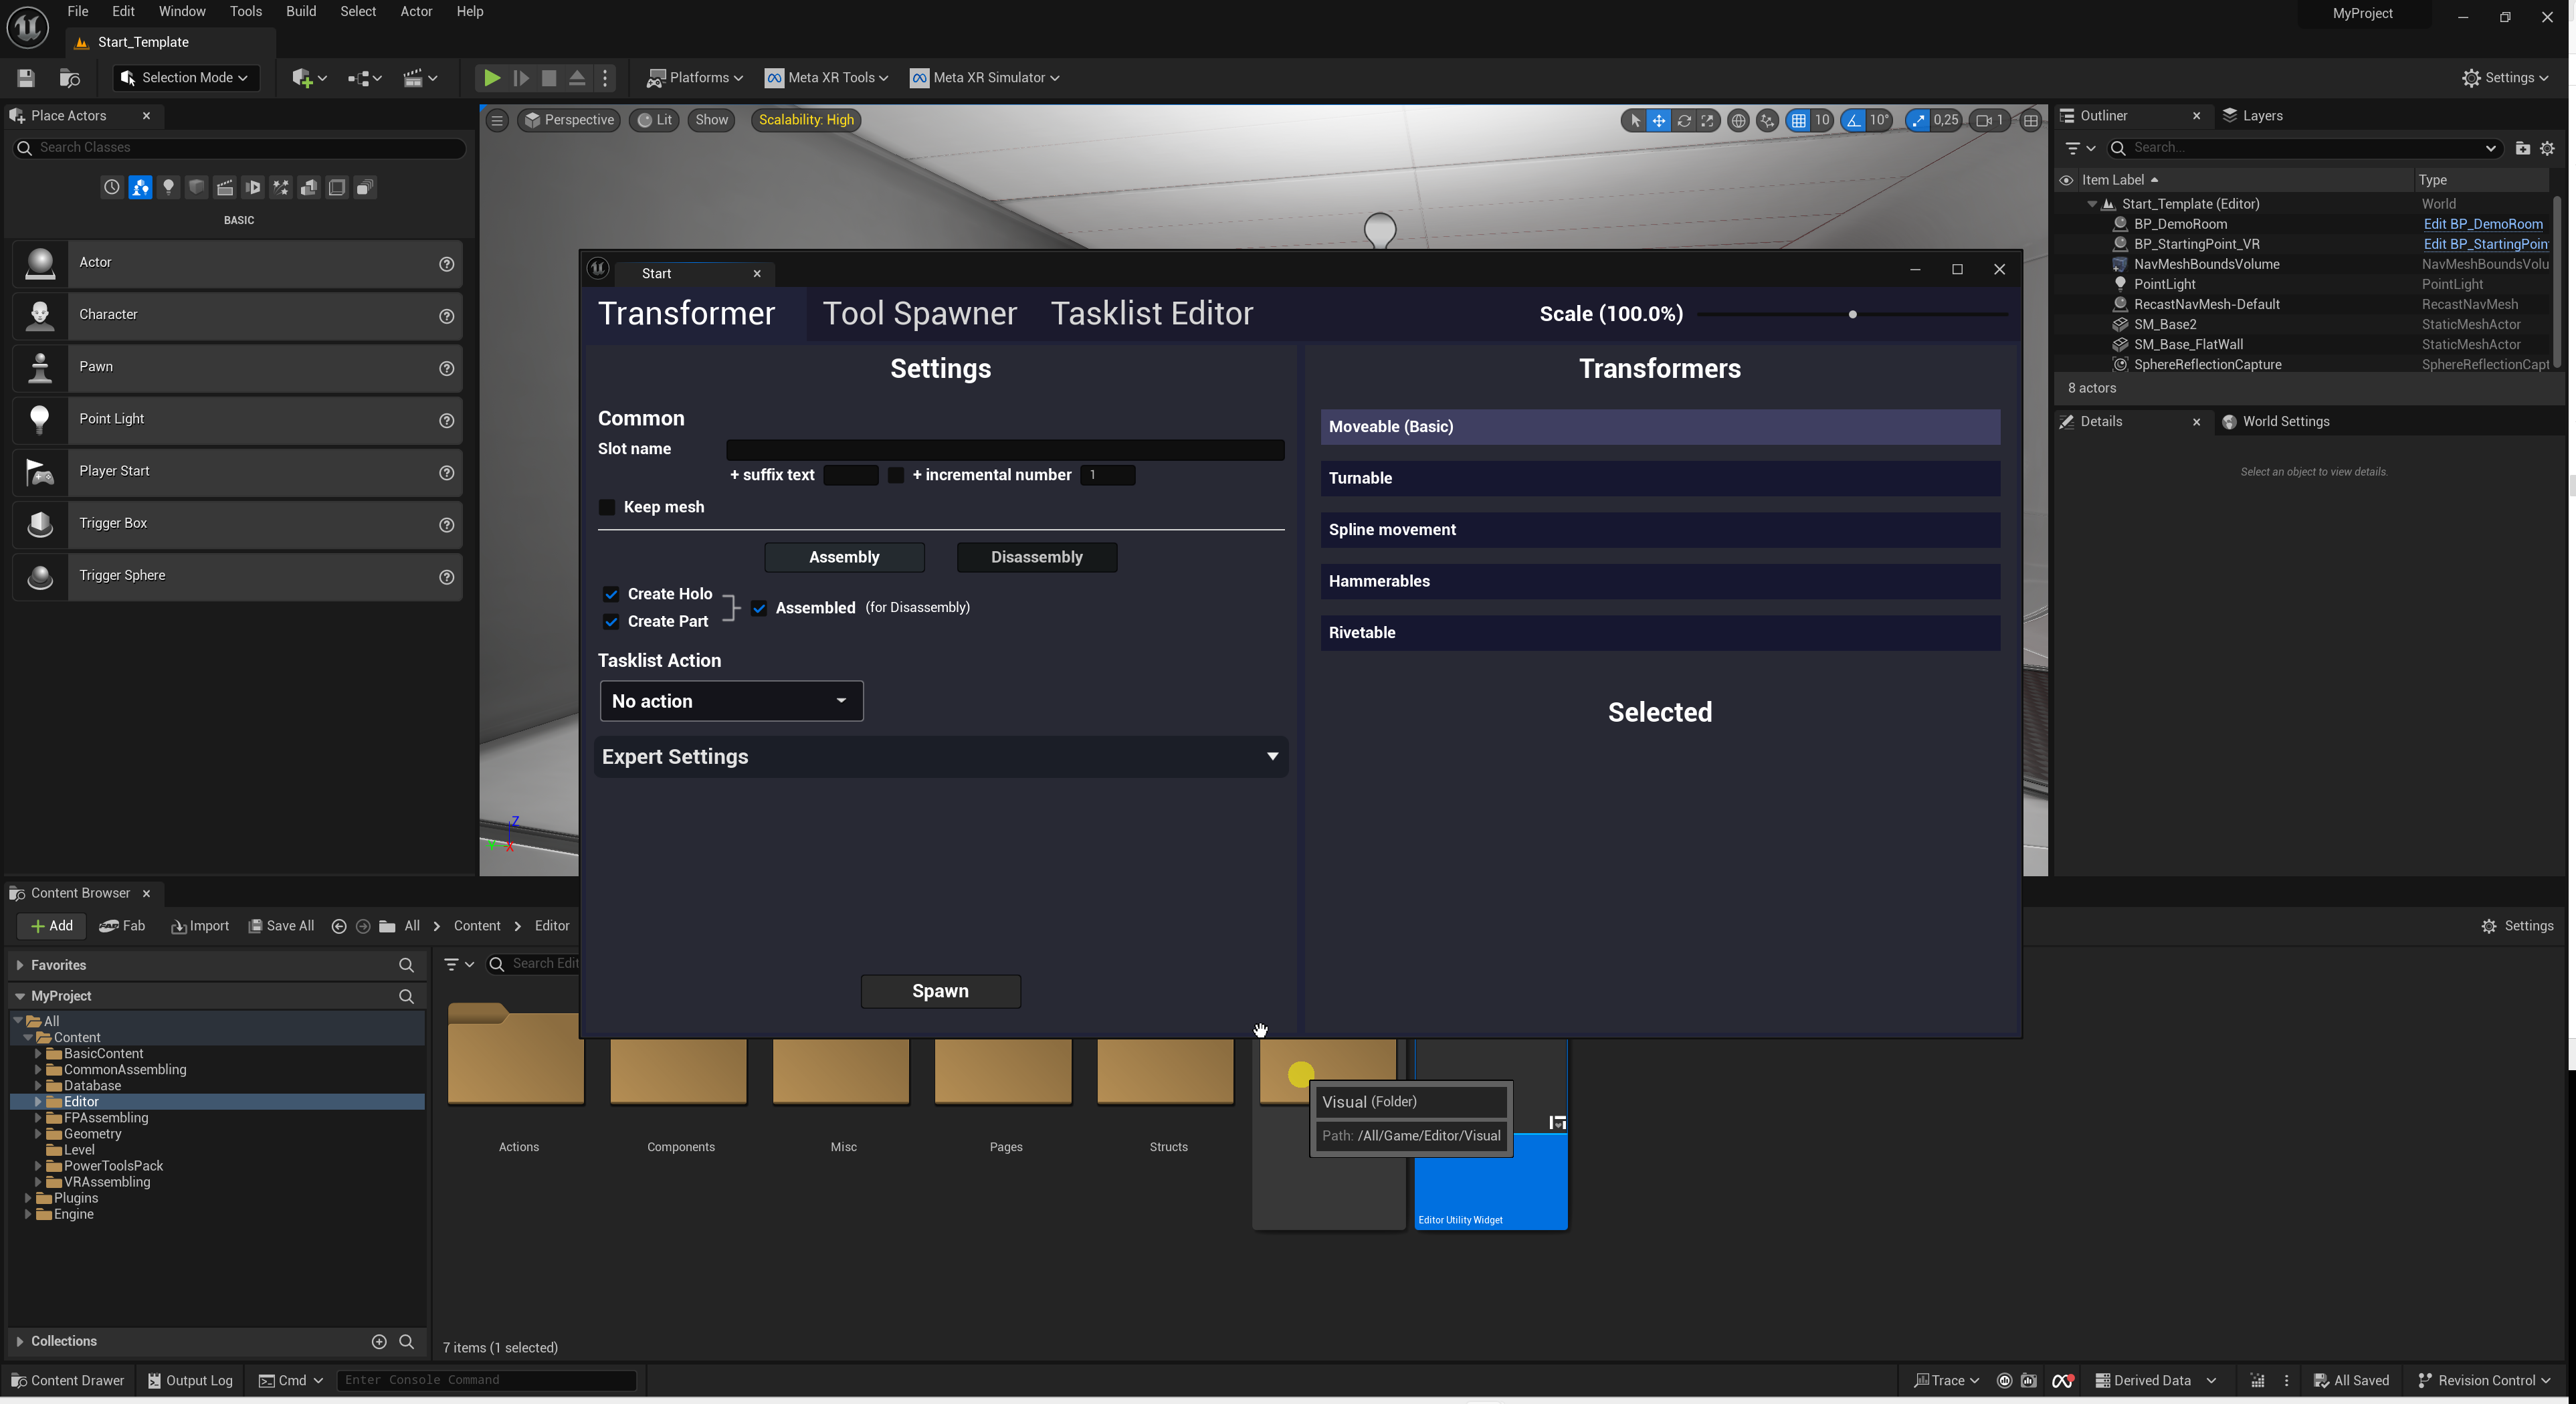Click the Meta icon in status bar
This screenshot has height=1404, width=2576.
(2062, 1380)
